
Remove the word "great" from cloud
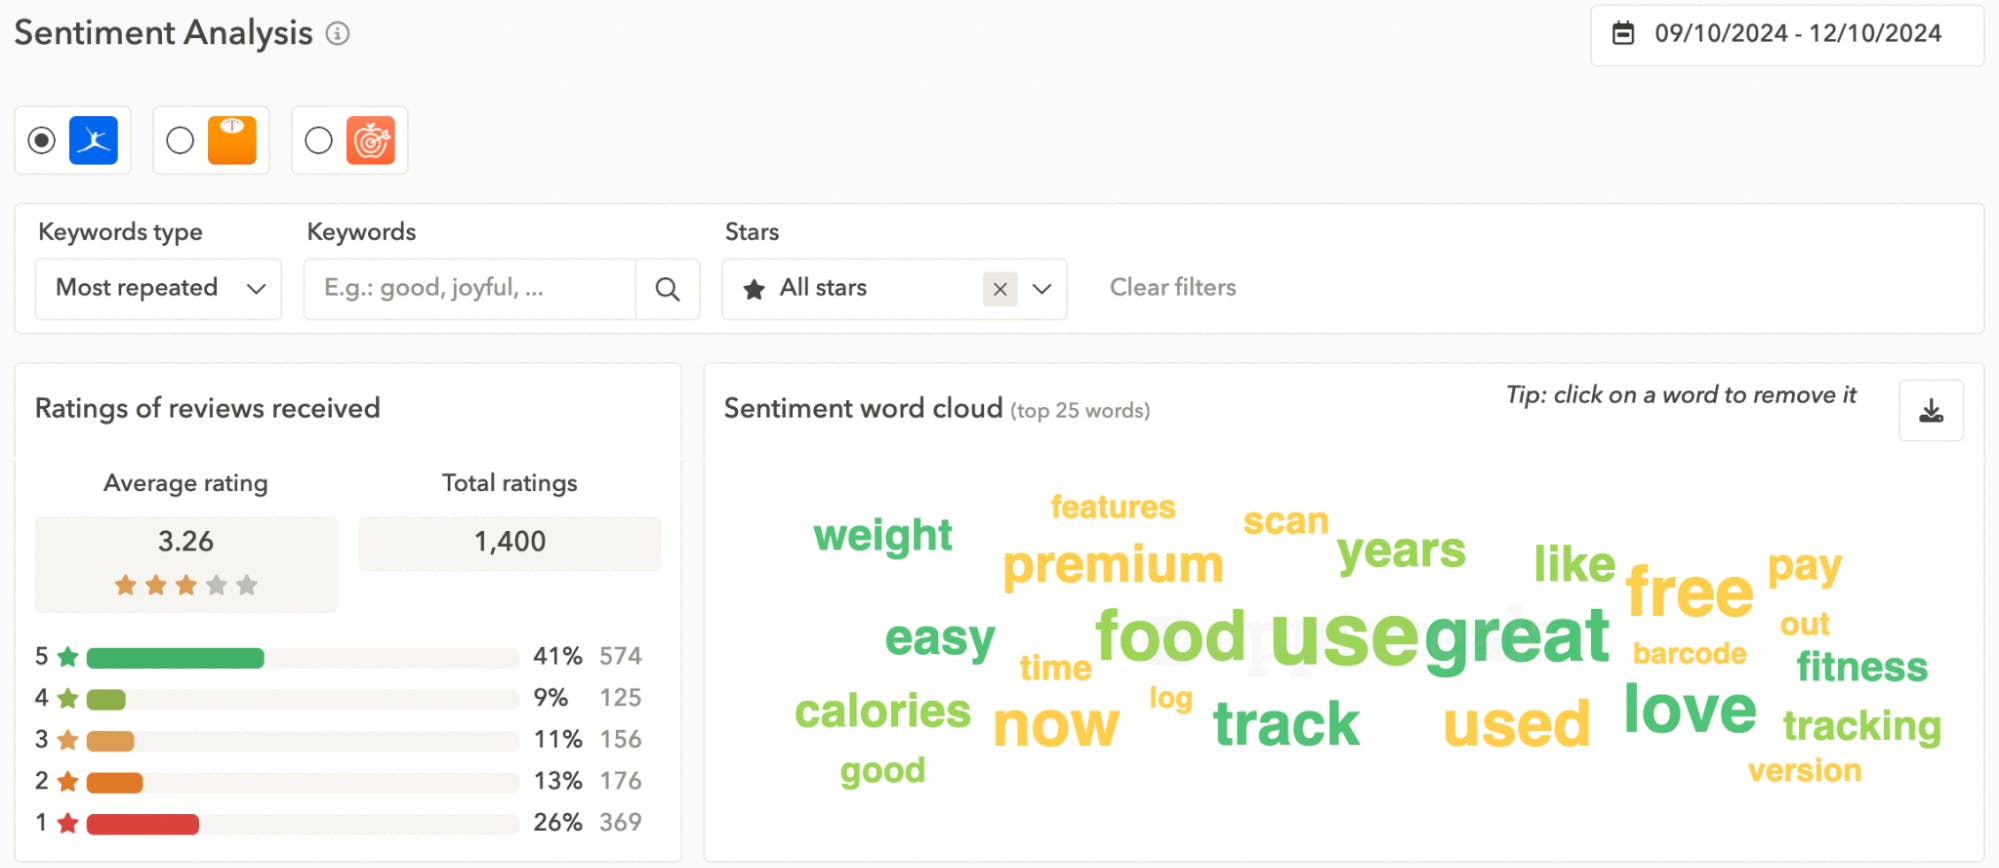(x=1517, y=637)
